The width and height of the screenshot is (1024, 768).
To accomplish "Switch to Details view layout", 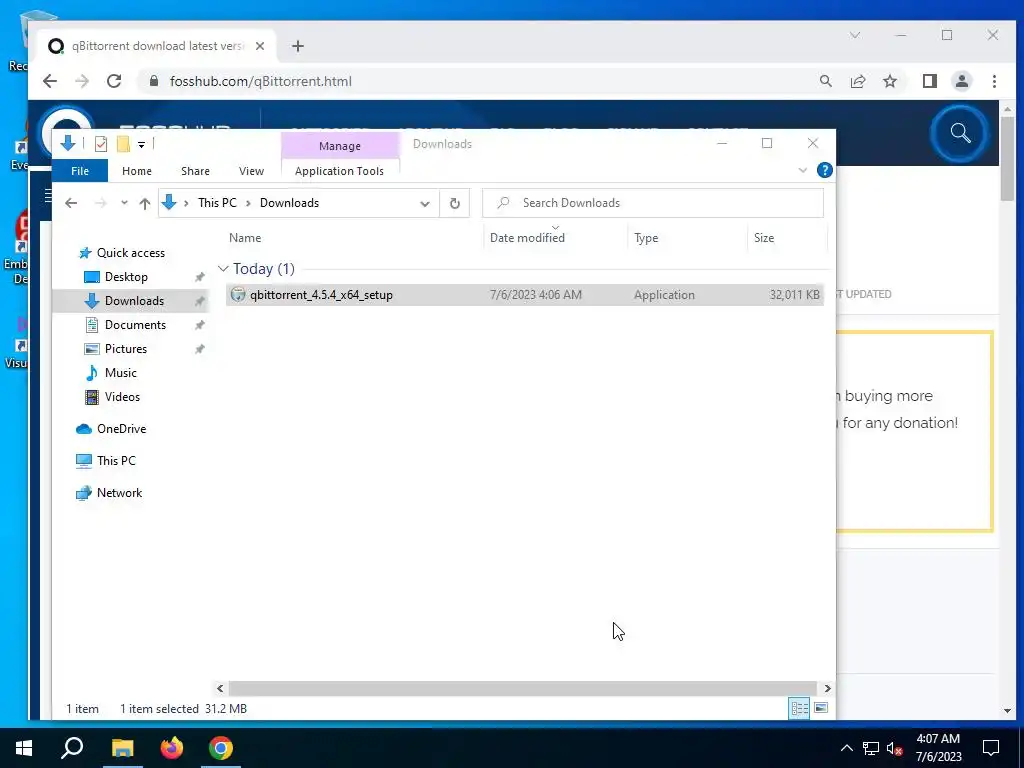I will coord(799,709).
